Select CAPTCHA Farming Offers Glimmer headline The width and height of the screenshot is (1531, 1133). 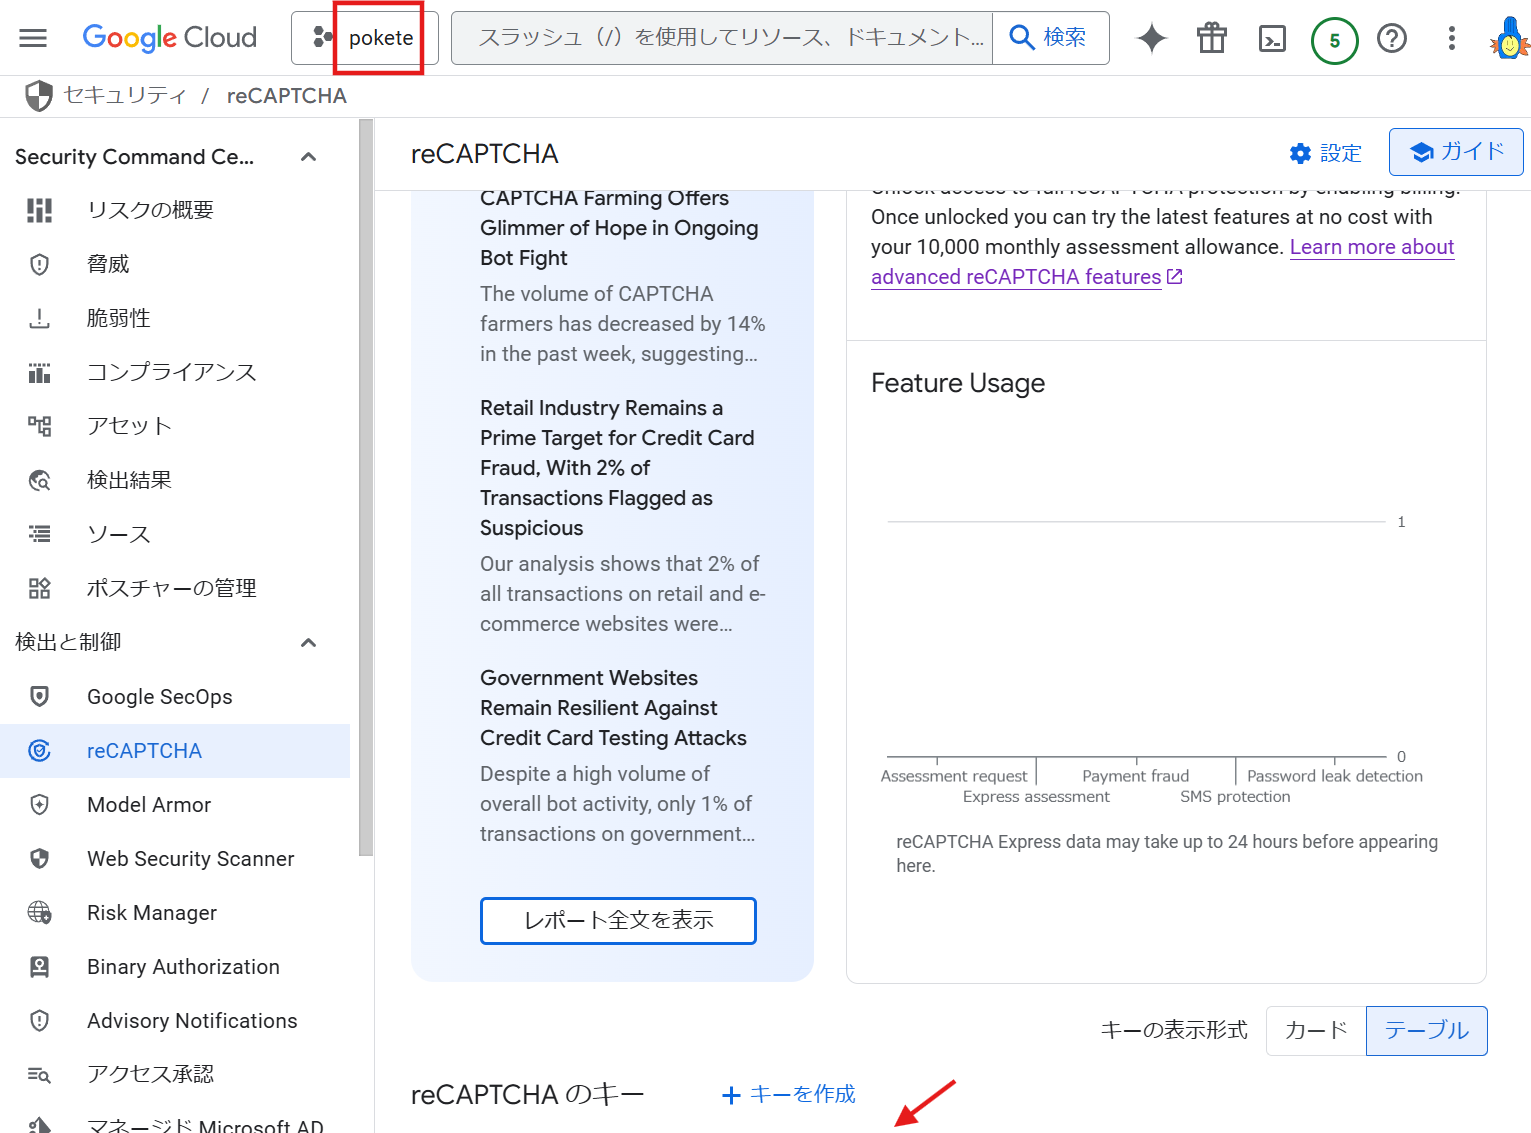619,228
